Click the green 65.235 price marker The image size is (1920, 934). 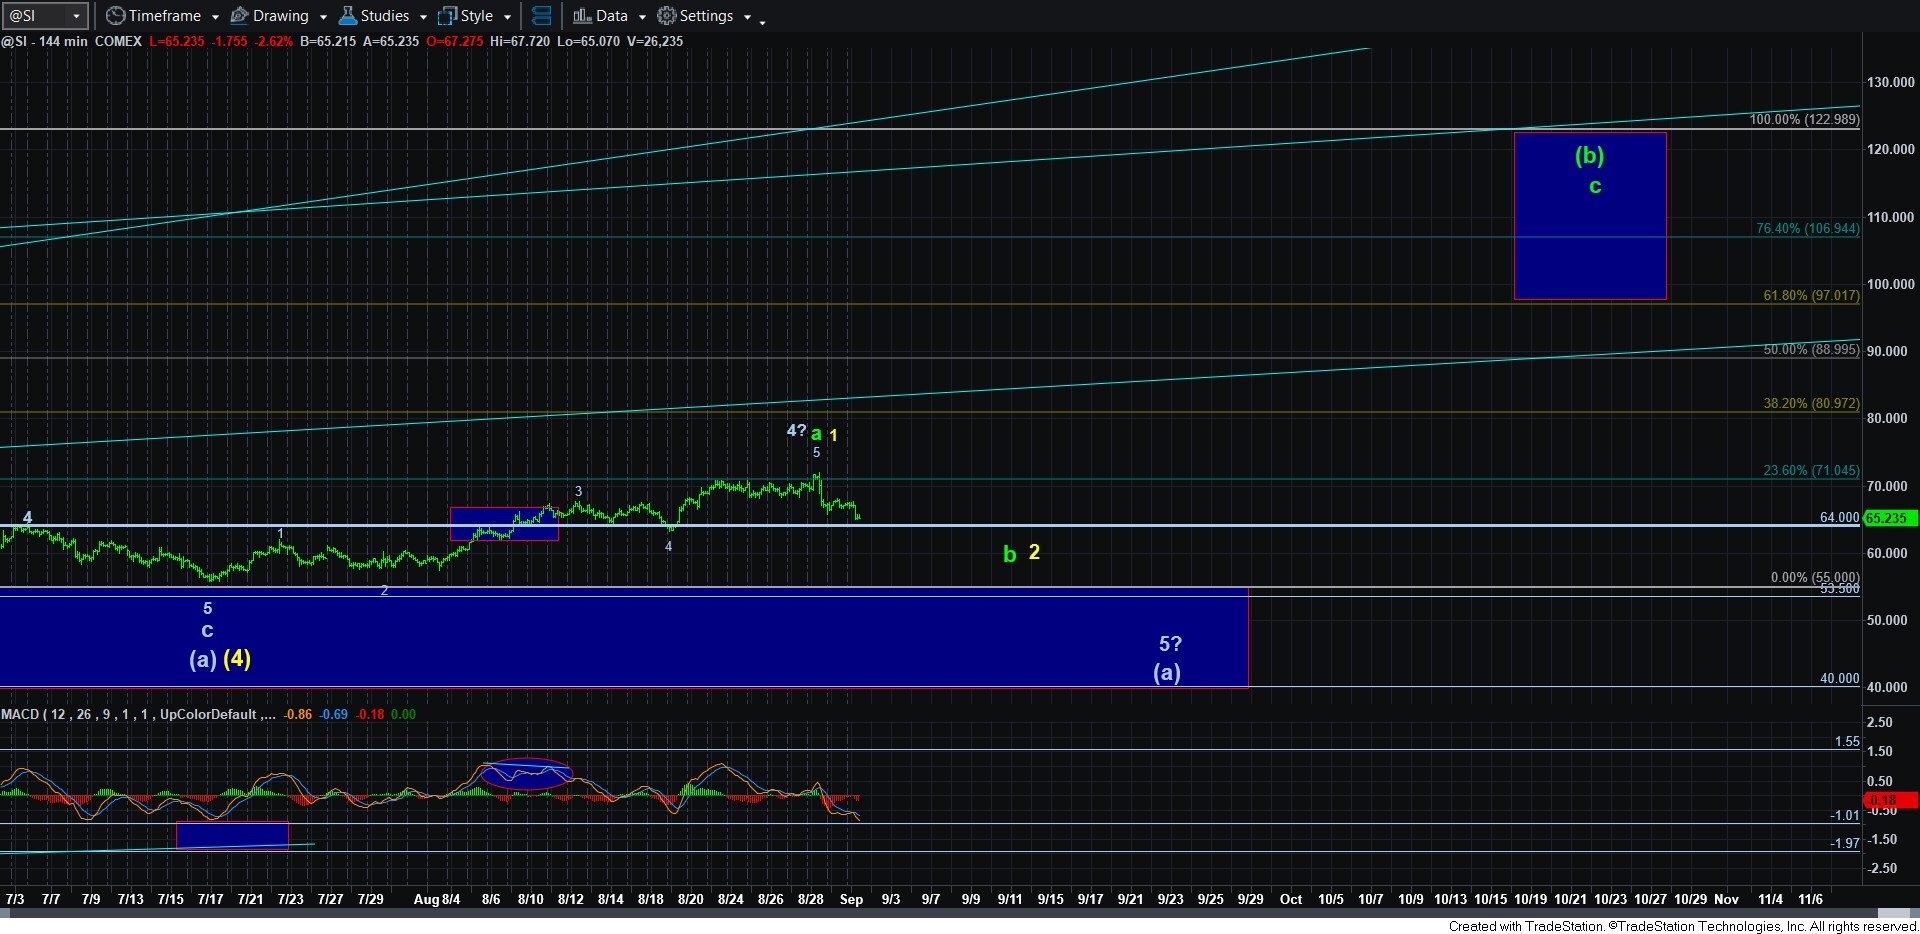coord(1887,518)
